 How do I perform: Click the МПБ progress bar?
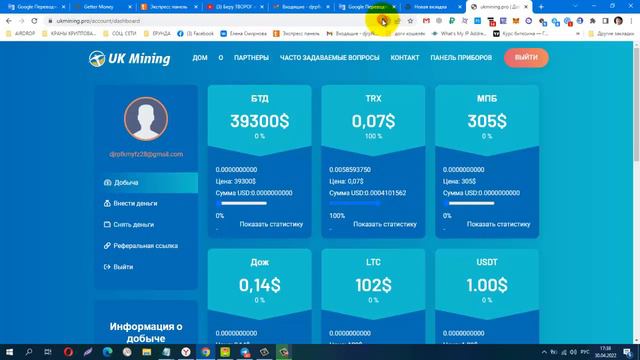pyautogui.click(x=469, y=203)
